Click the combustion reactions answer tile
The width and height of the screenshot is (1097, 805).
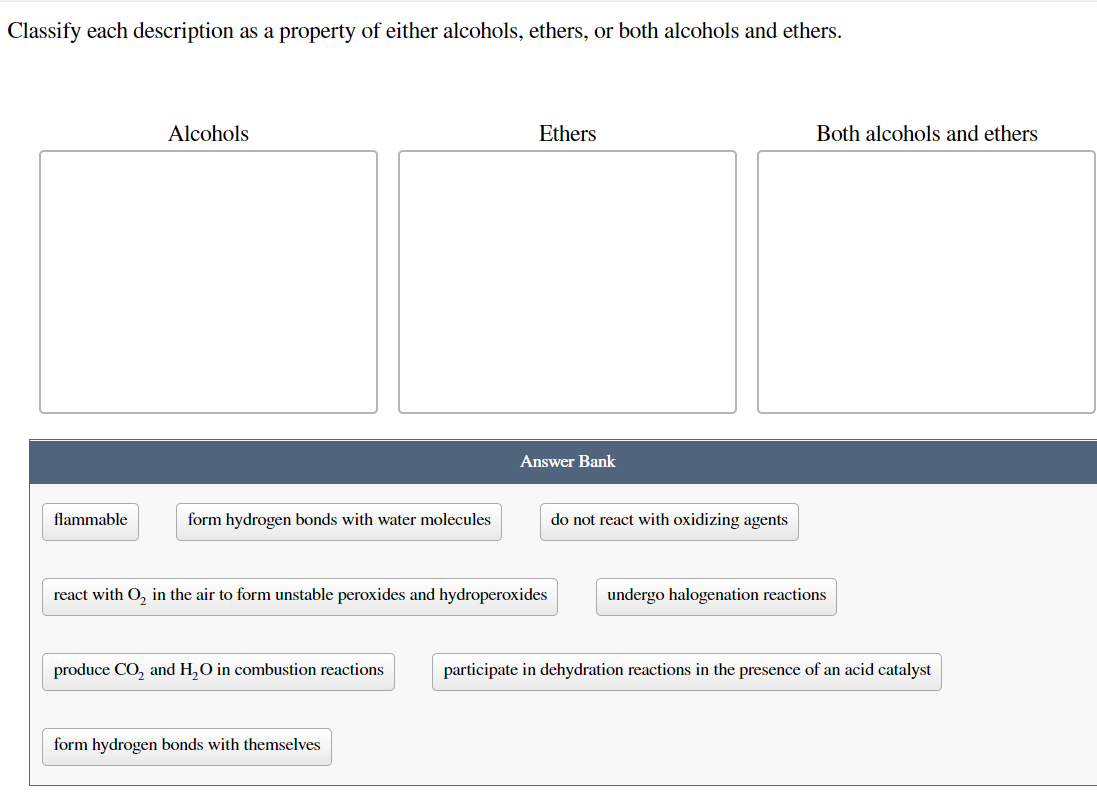point(218,671)
